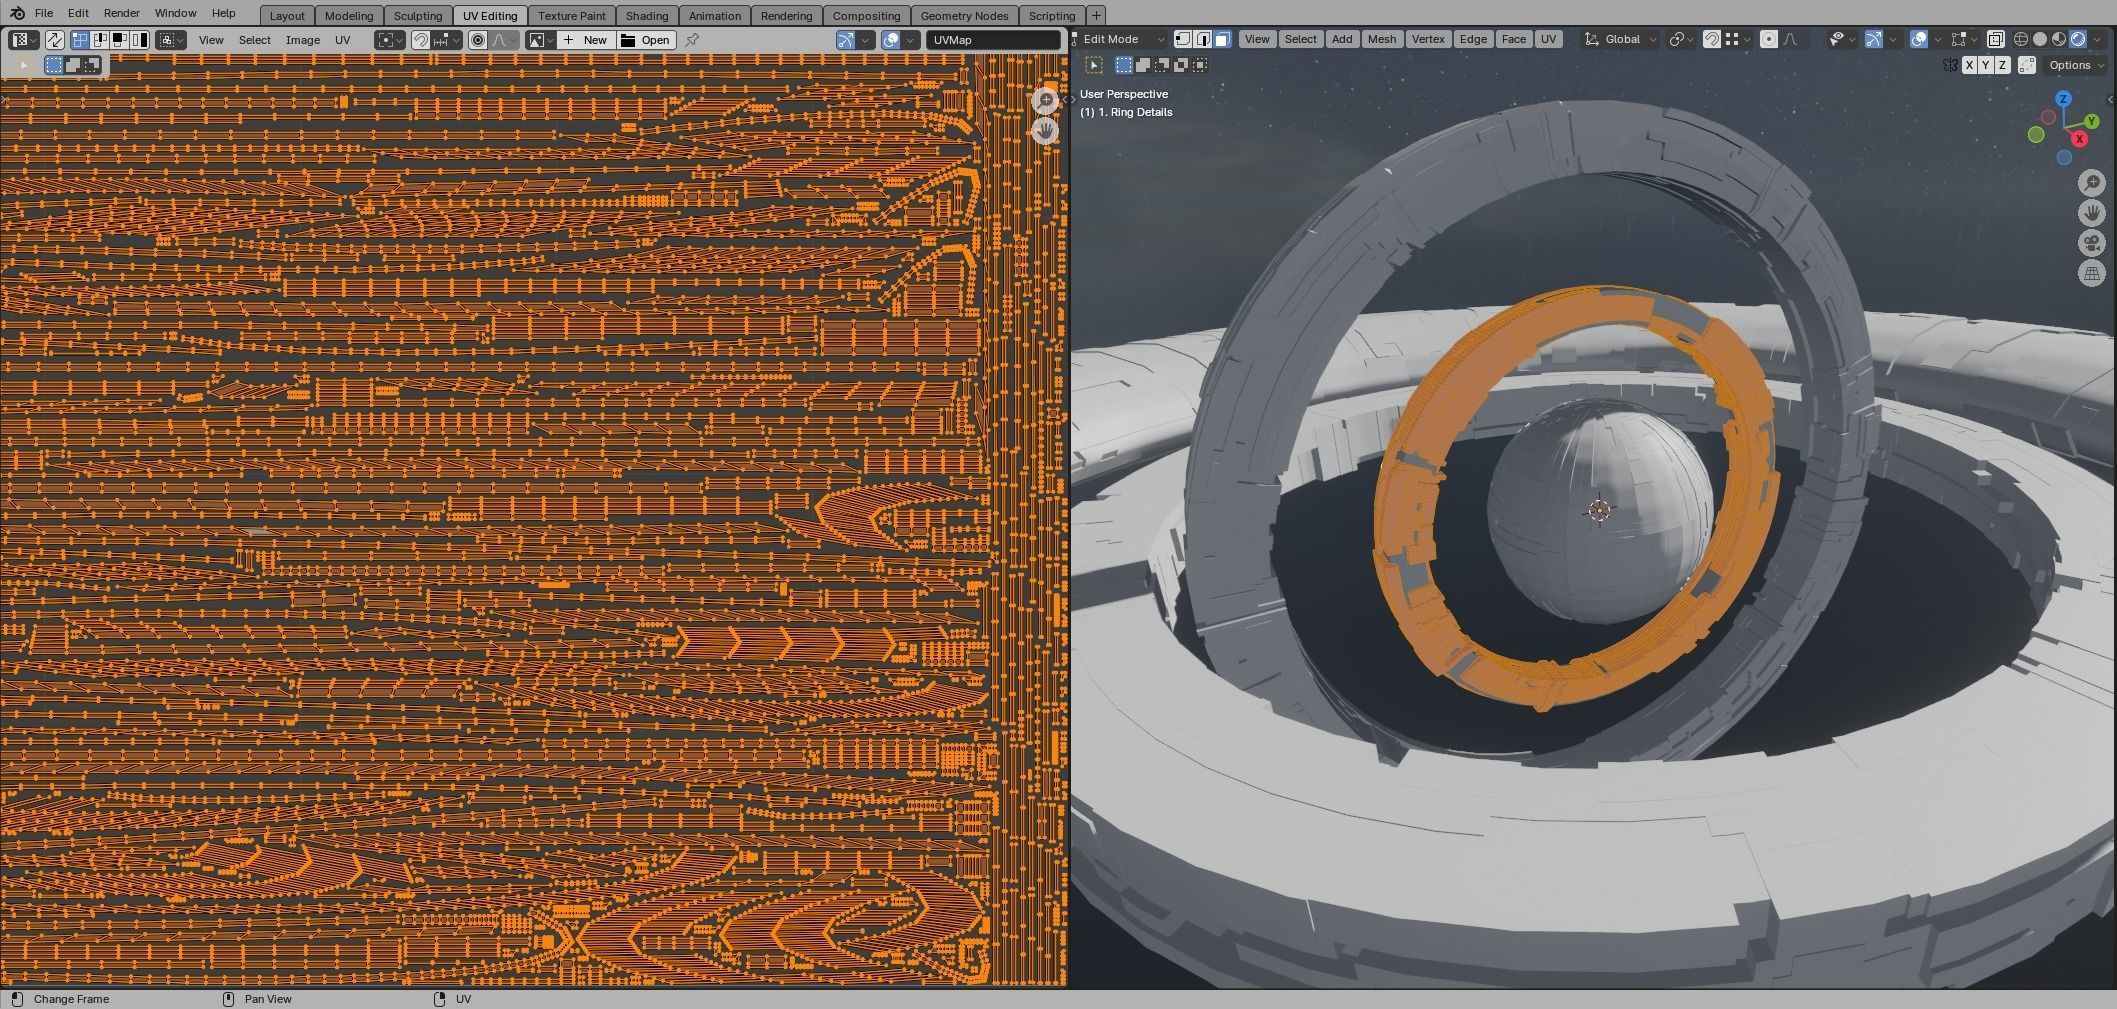2117x1009 pixels.
Task: Toggle UV sync selection
Action: [54, 40]
